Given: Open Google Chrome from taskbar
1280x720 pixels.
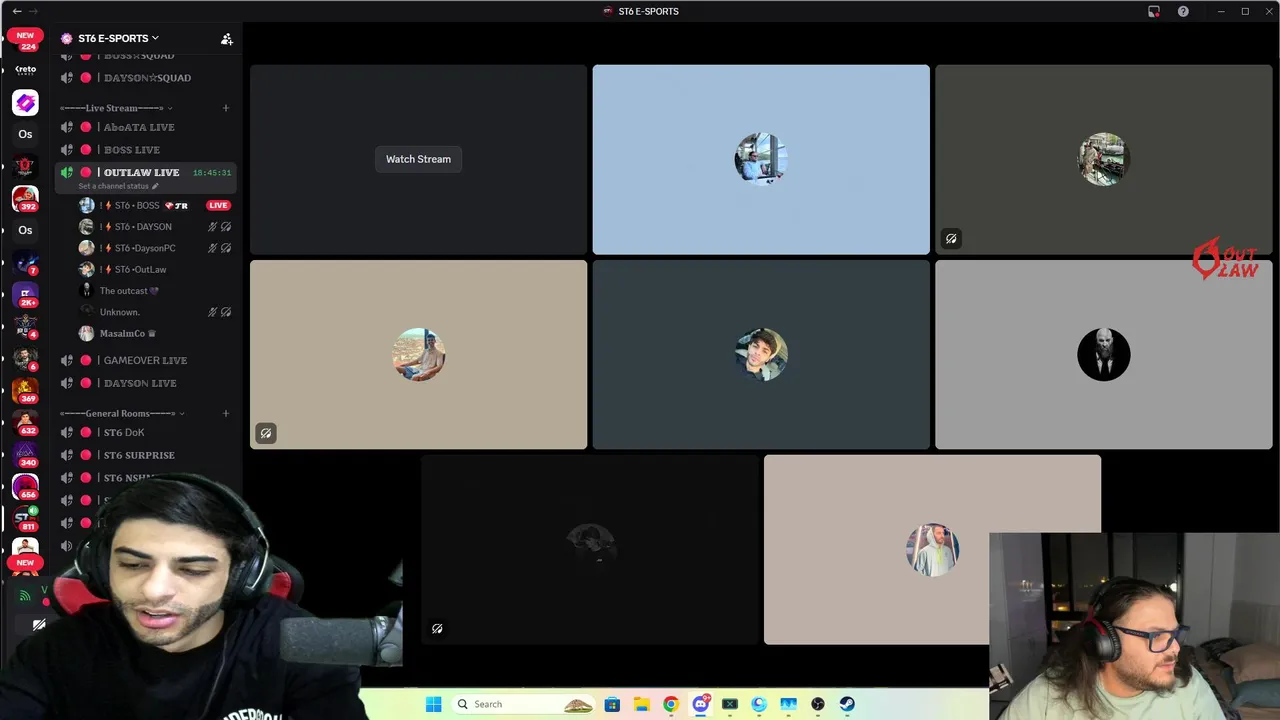Looking at the screenshot, I should click(x=671, y=704).
